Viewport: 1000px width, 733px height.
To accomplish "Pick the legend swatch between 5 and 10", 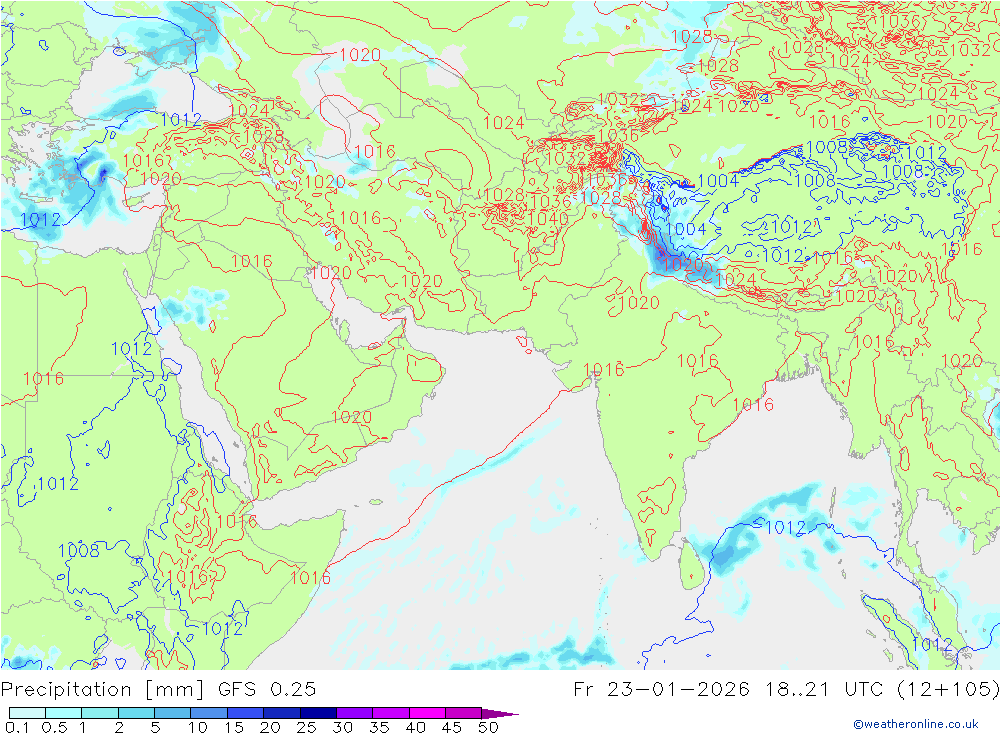I will (x=173, y=713).
